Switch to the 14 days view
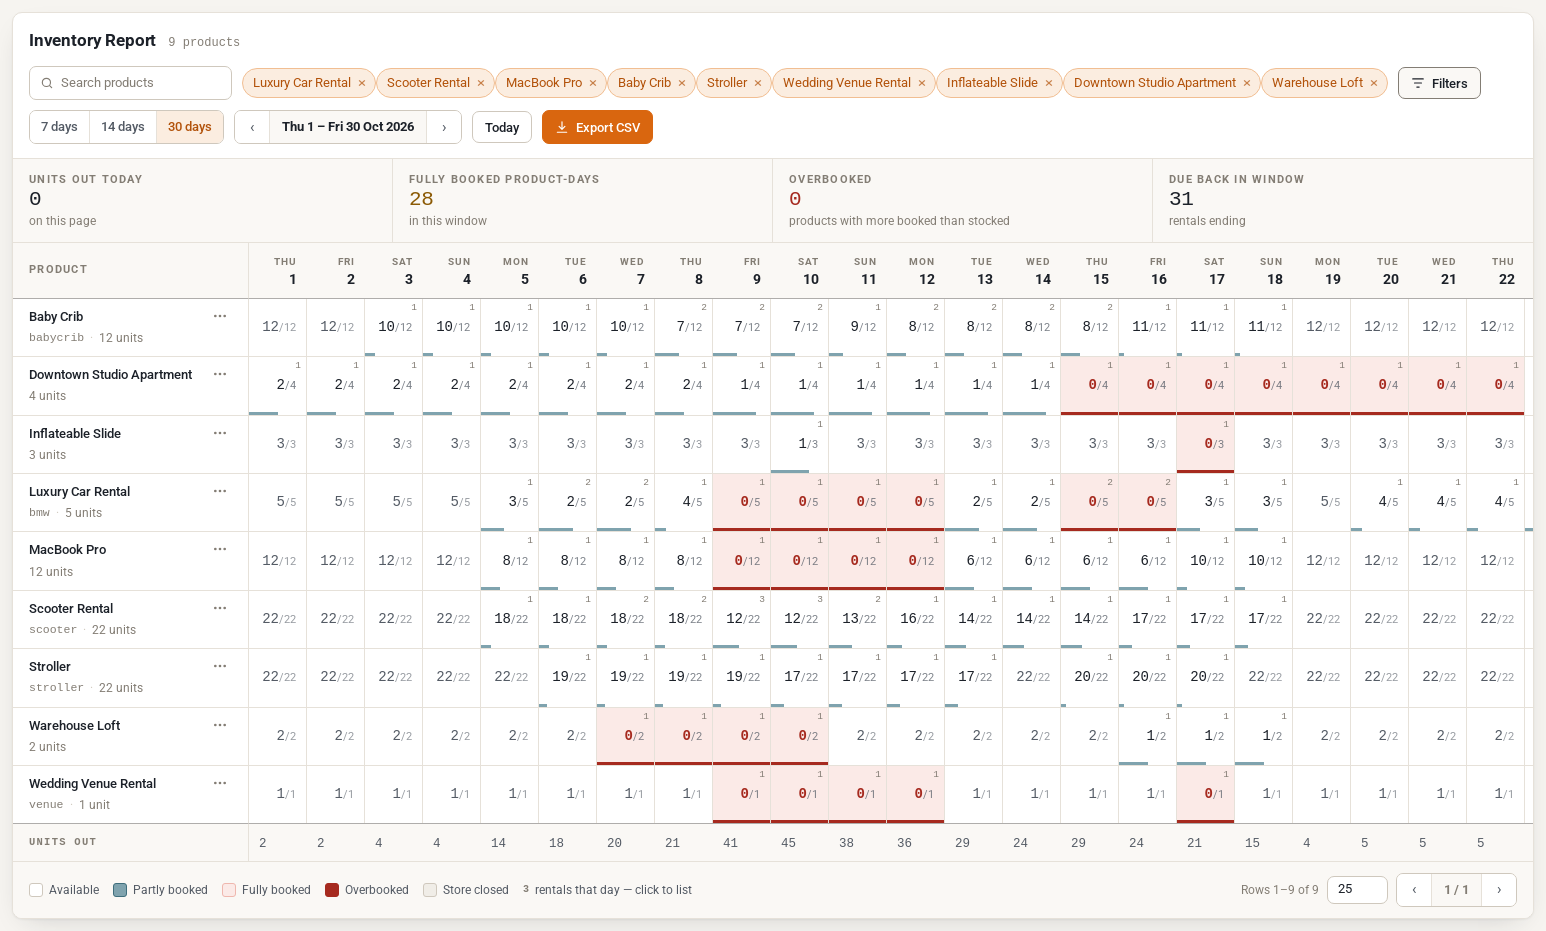Viewport: 1546px width, 931px height. (x=123, y=127)
